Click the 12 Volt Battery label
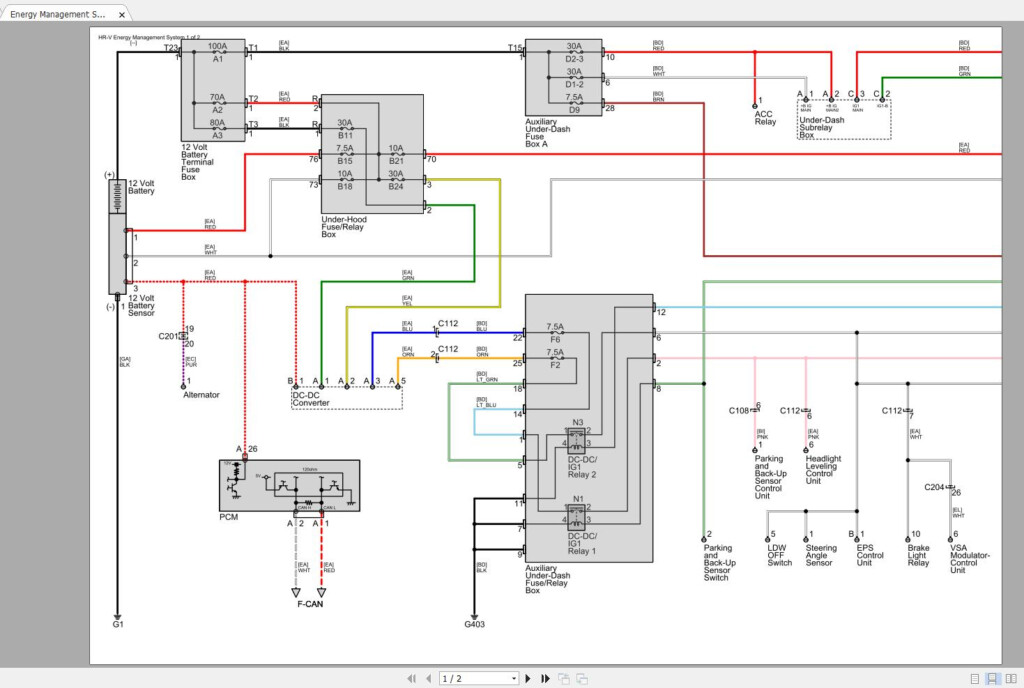This screenshot has width=1024, height=688. tap(141, 187)
